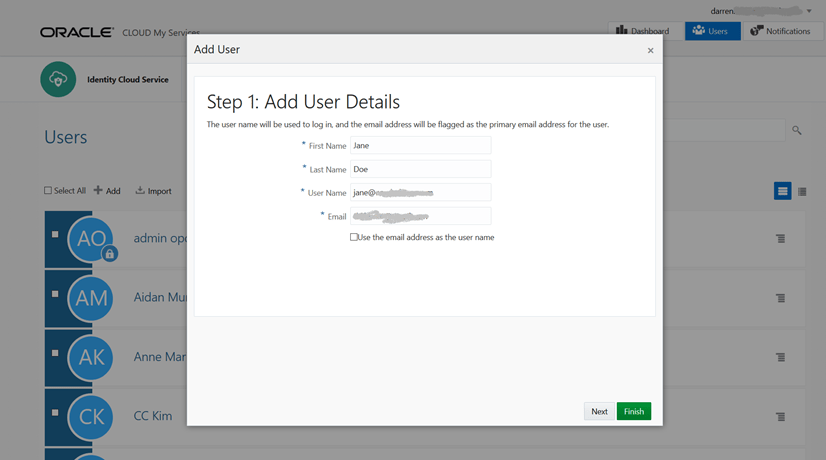Close the Add User dialog
This screenshot has height=460, width=826.
pos(650,50)
